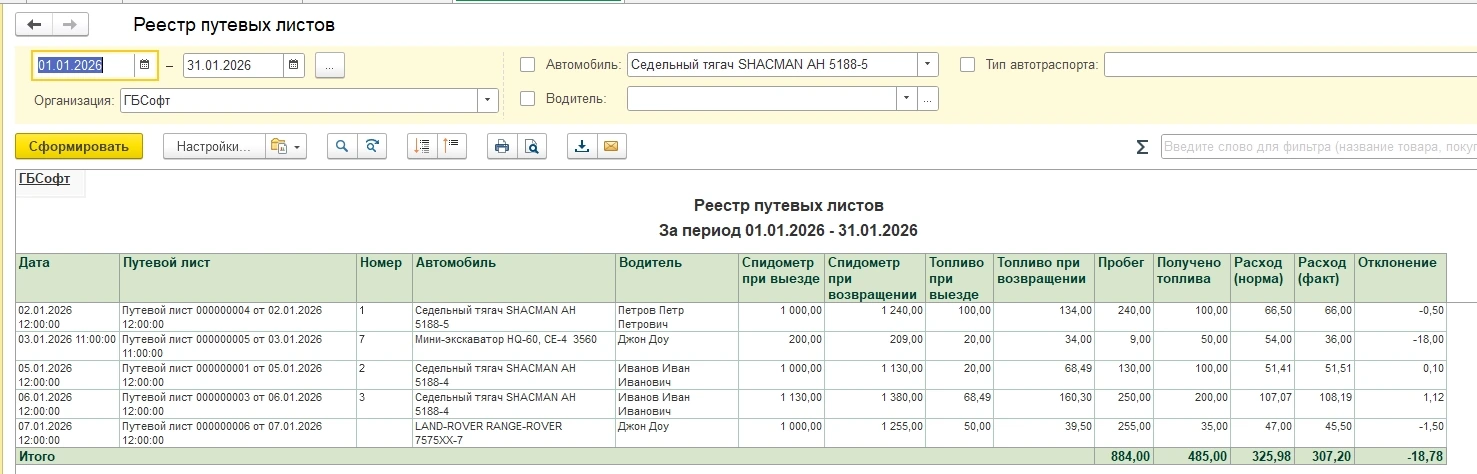Send report by email envelope icon
The width and height of the screenshot is (1477, 474).
point(609,146)
